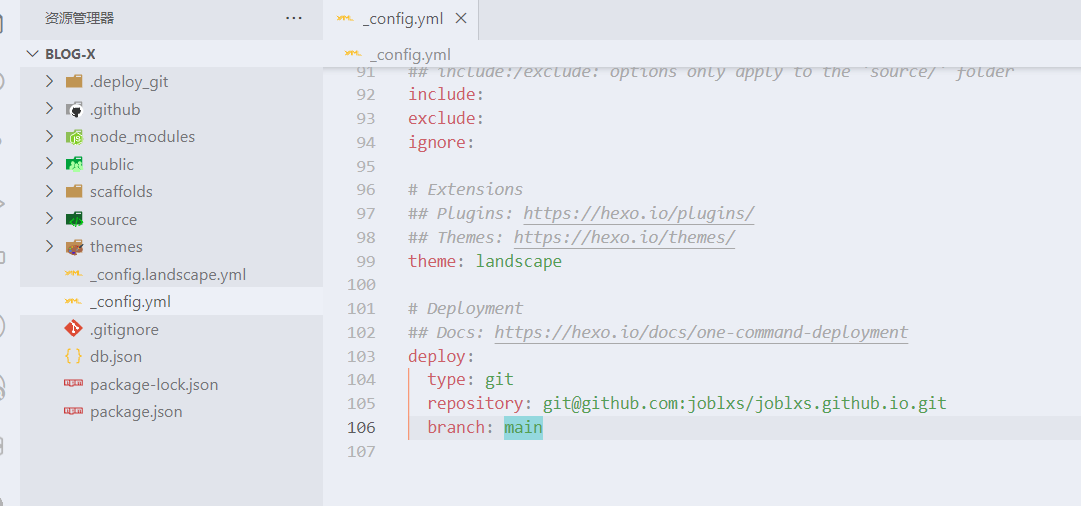The image size is (1081, 506).
Task: Click the GitHub icon beside .github folder
Action: [x=74, y=110]
